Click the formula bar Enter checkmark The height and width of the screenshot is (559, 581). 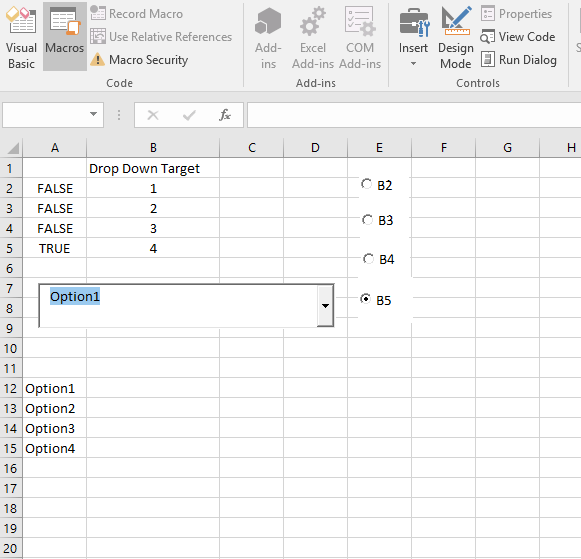[x=189, y=115]
